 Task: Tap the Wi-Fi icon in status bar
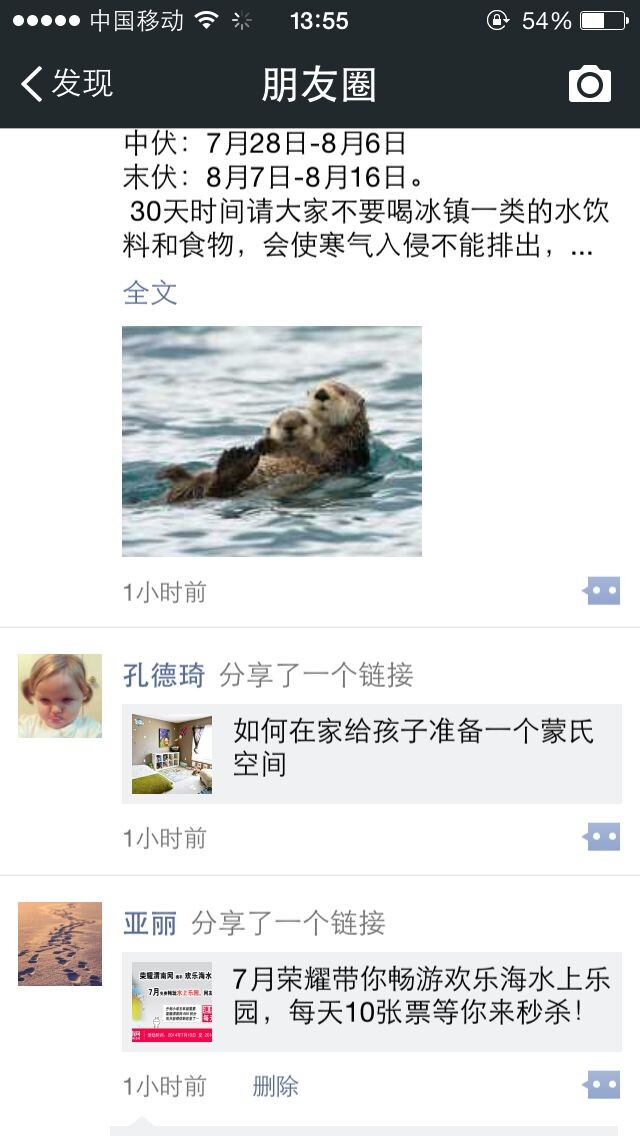pos(207,20)
